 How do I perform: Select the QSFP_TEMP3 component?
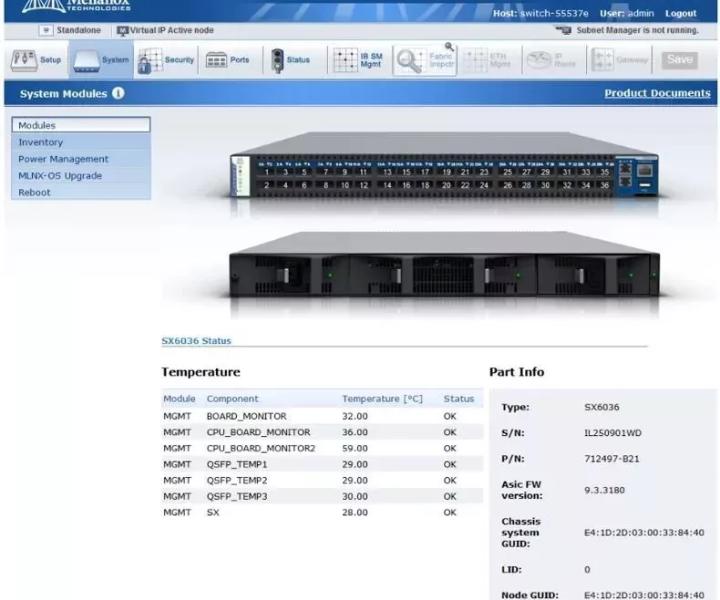[x=237, y=497]
